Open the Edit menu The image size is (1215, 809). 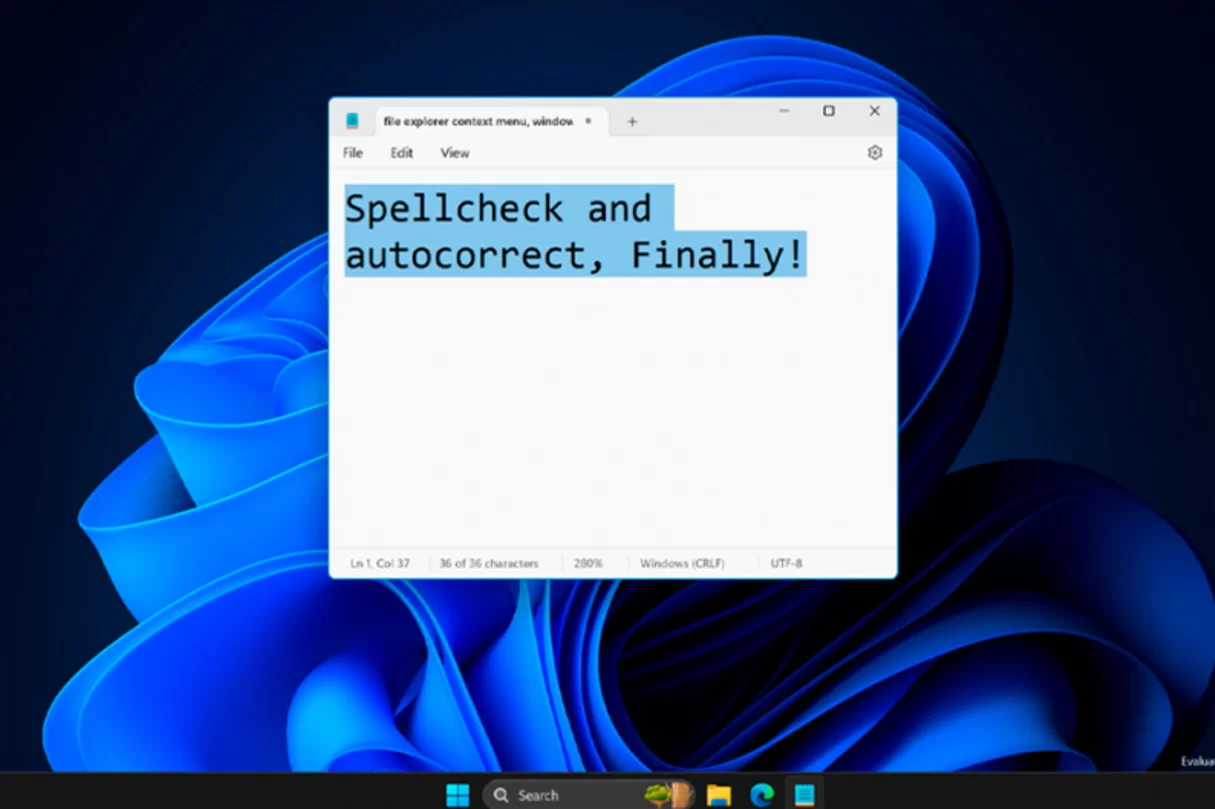[x=402, y=153]
